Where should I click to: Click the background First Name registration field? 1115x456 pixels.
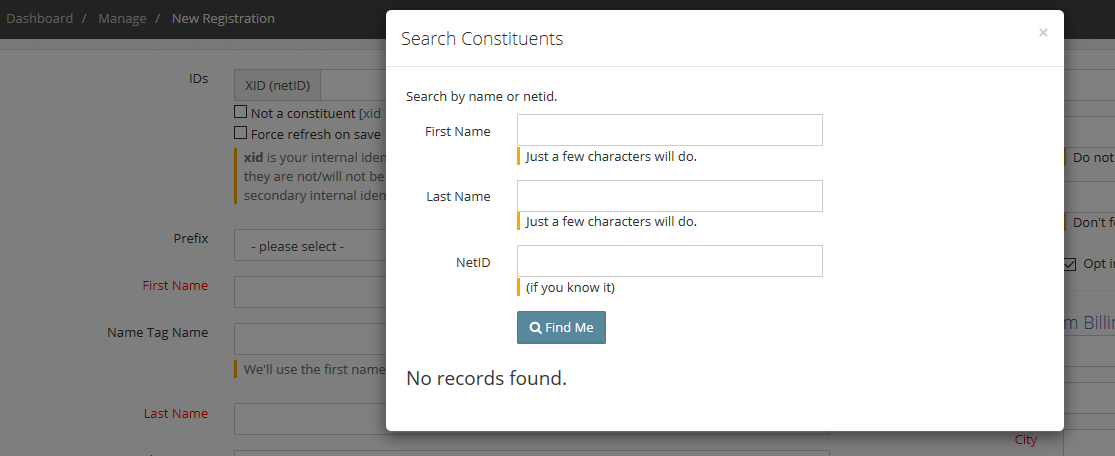point(310,292)
